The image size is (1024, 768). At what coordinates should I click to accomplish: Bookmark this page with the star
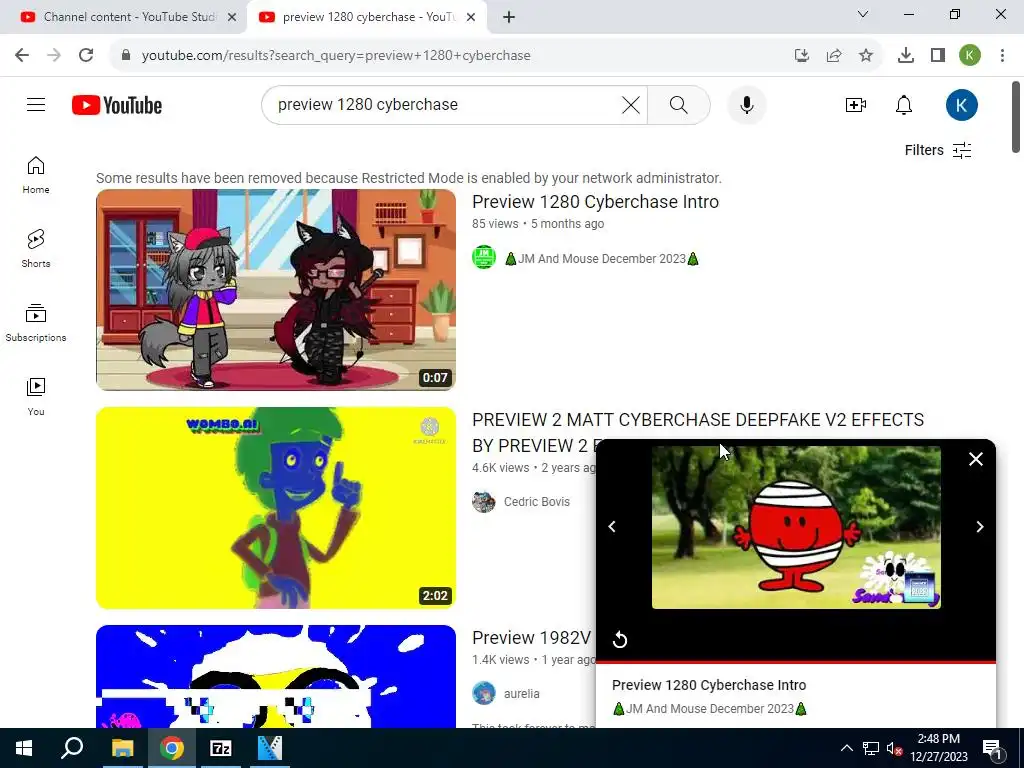point(865,56)
